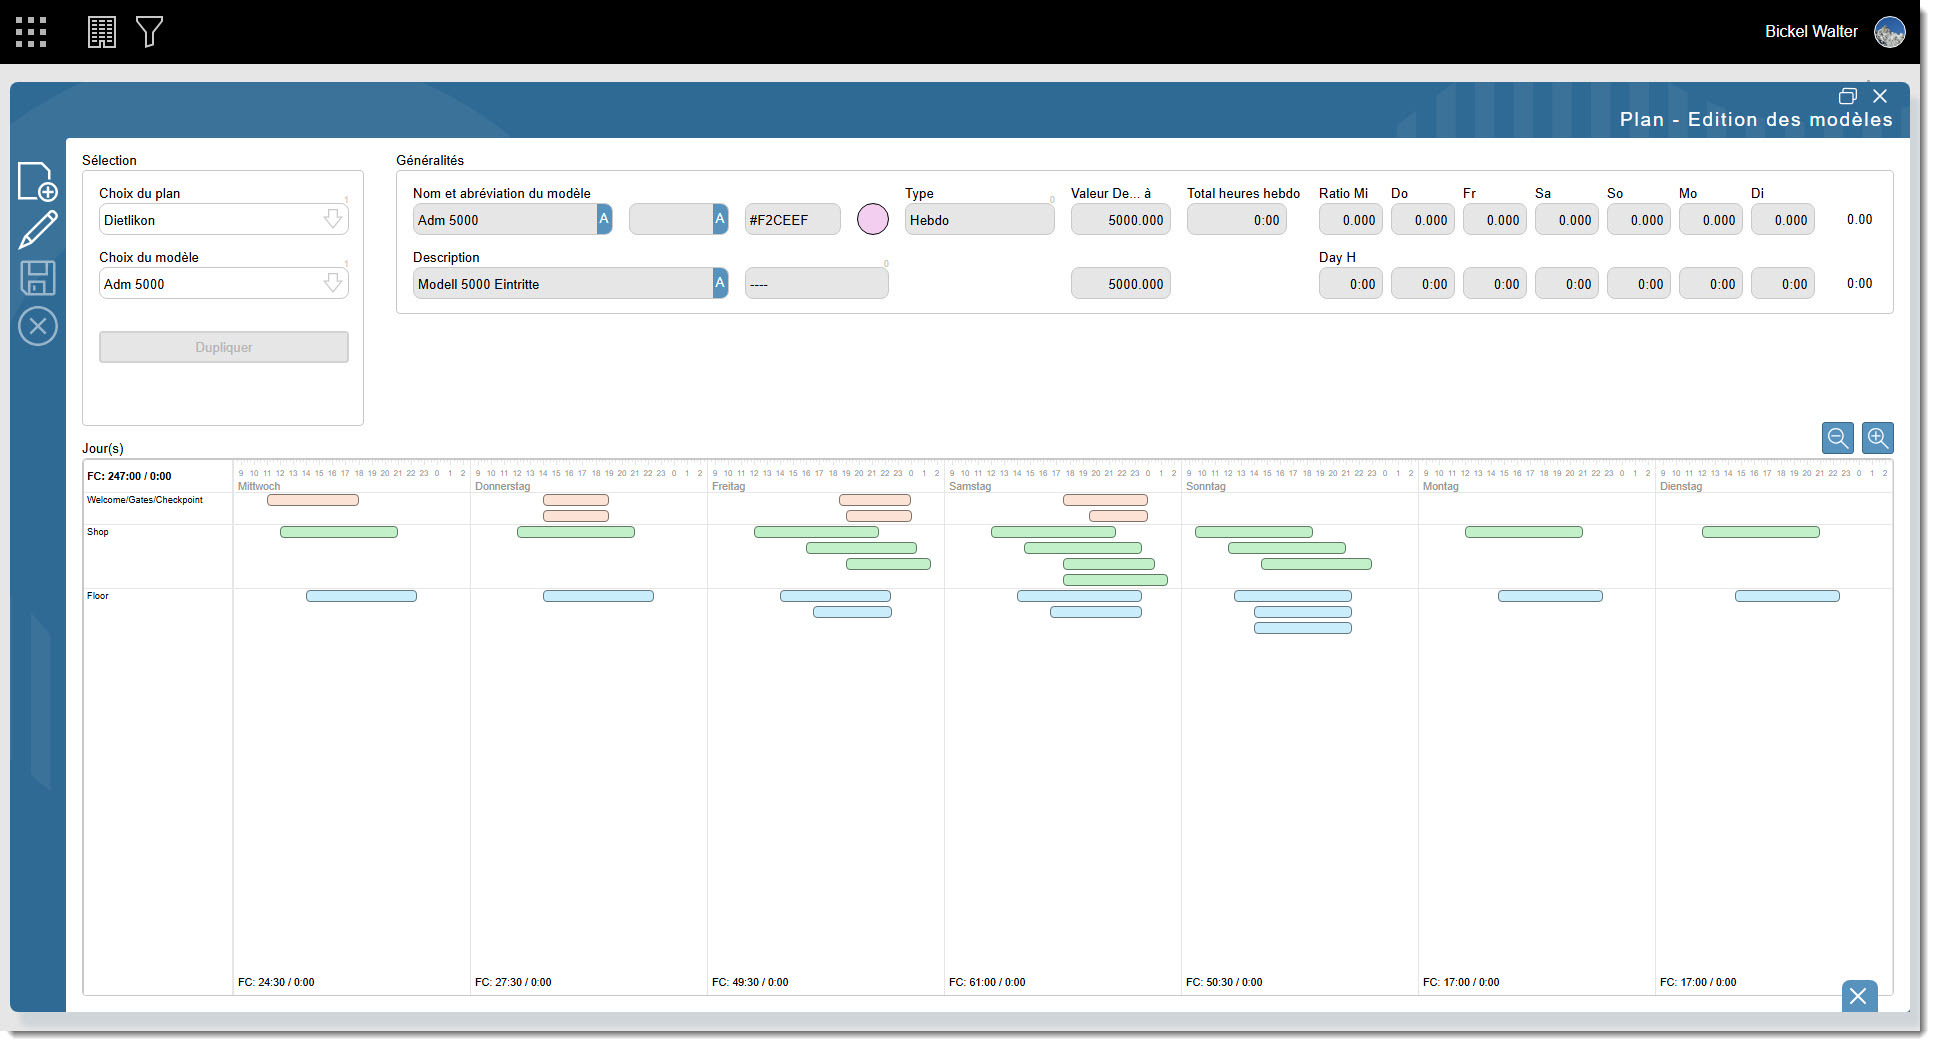Click the Montag Floor blue shift bar

click(1550, 596)
